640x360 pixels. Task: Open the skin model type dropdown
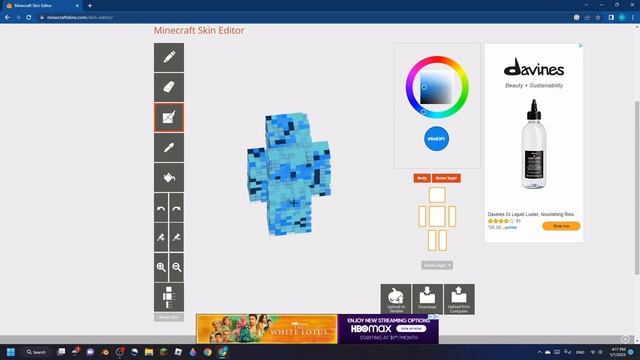tap(437, 265)
